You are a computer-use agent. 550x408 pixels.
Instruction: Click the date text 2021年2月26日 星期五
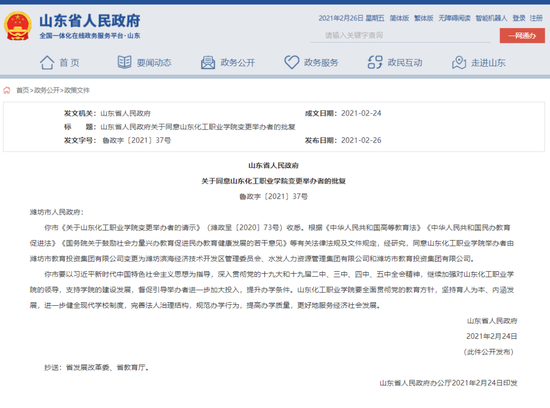click(x=351, y=18)
